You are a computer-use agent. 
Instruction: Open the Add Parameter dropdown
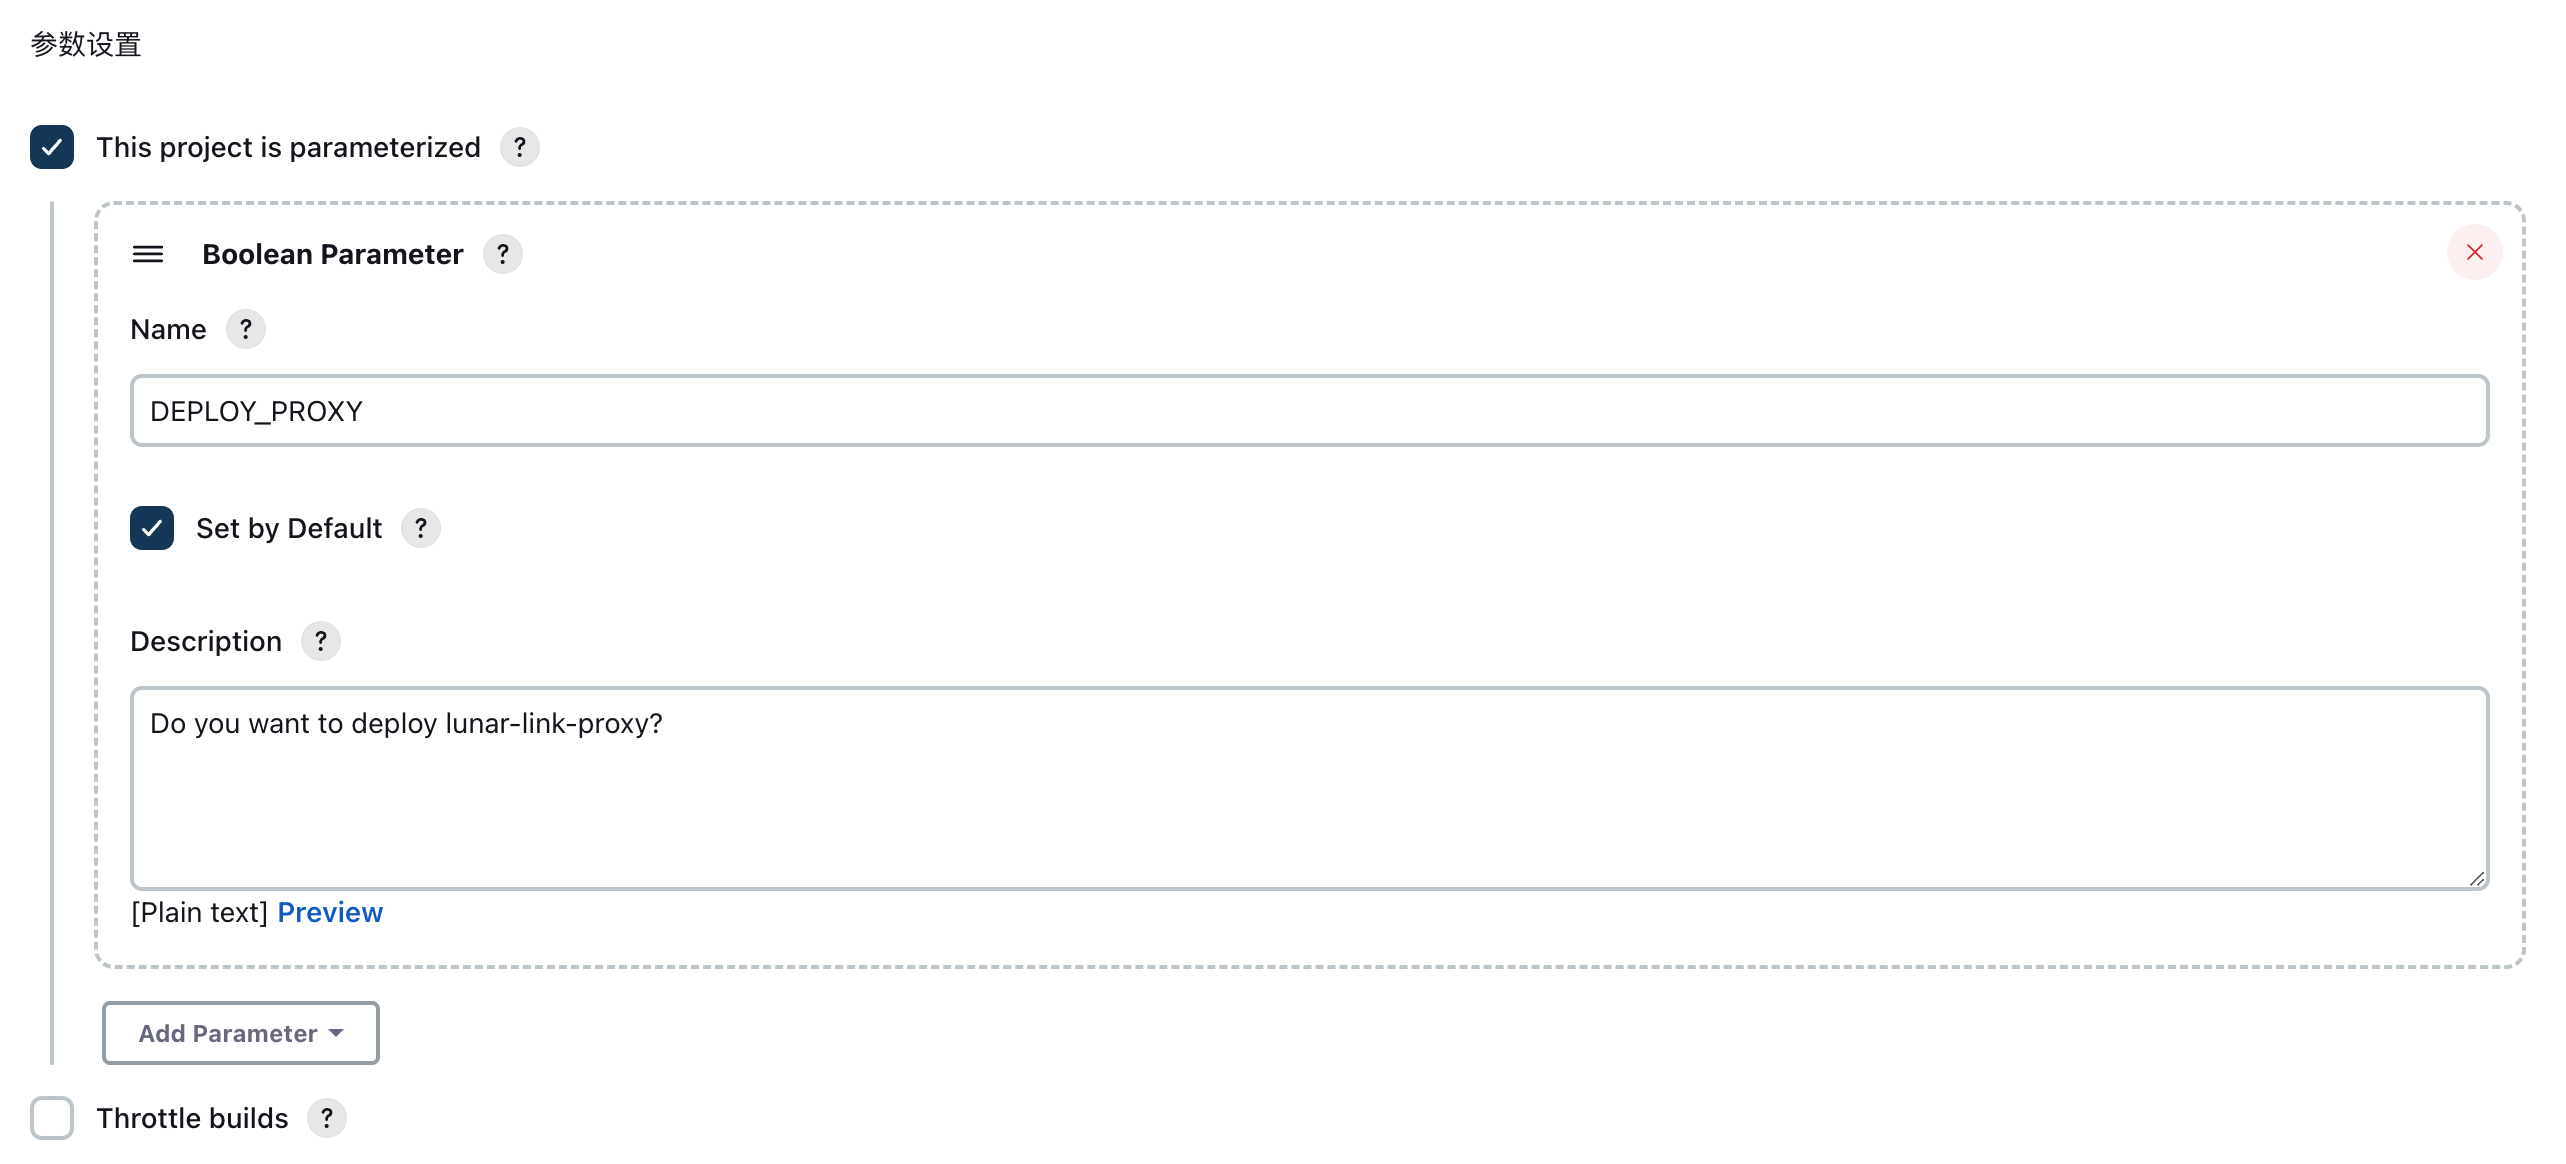pyautogui.click(x=240, y=1033)
